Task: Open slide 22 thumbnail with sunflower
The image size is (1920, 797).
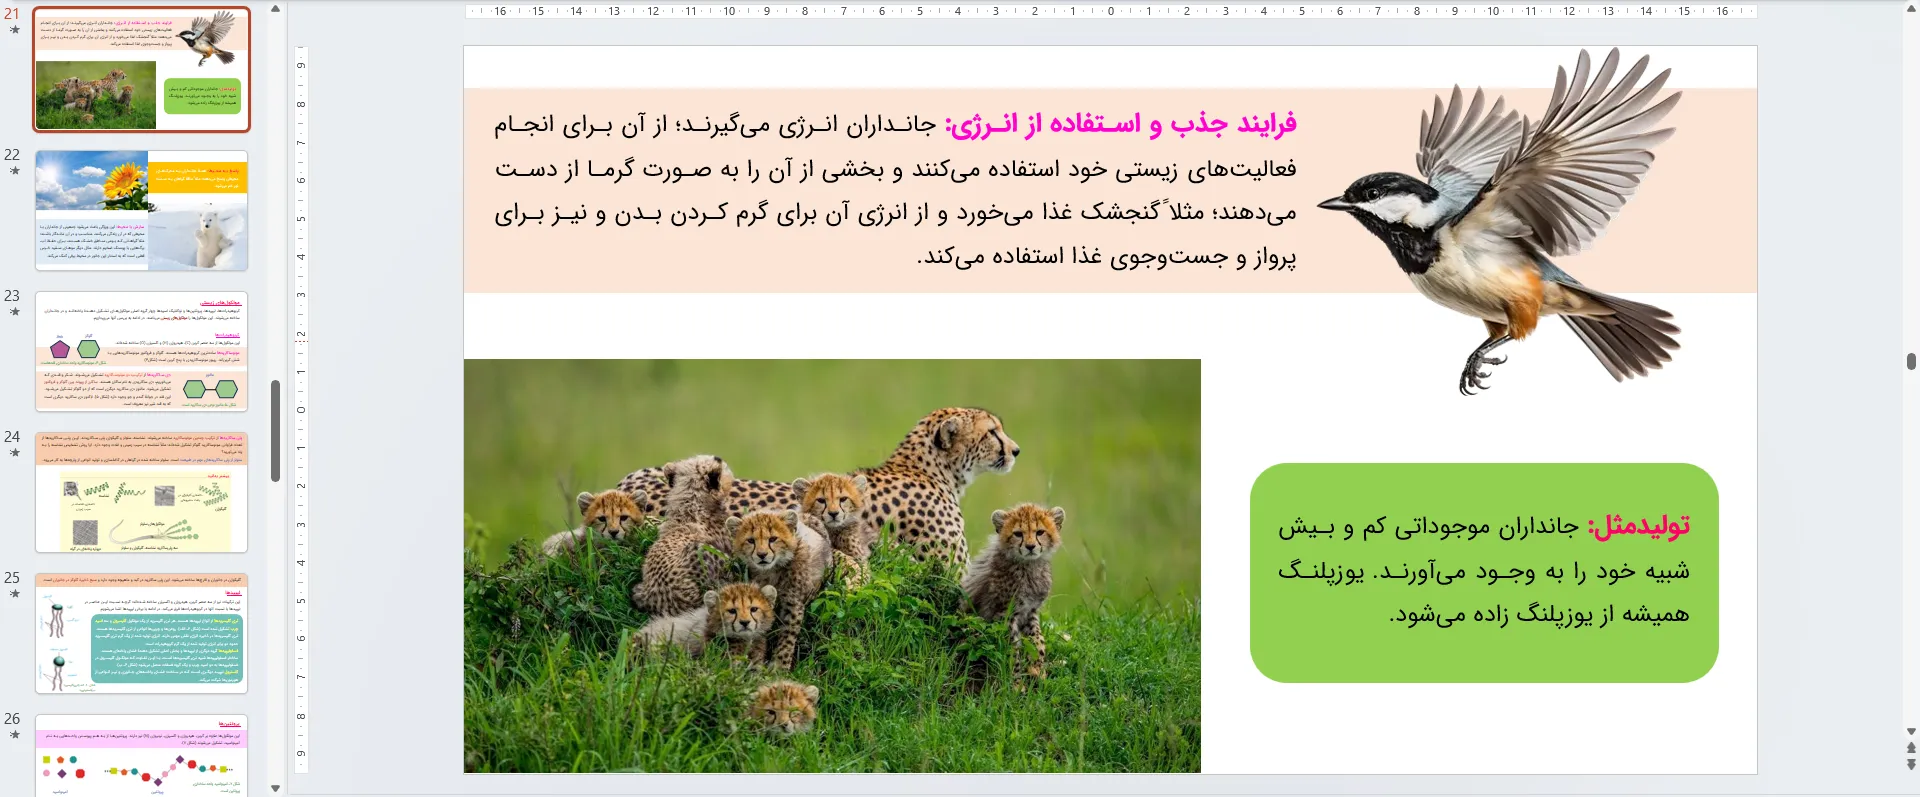Action: click(141, 211)
